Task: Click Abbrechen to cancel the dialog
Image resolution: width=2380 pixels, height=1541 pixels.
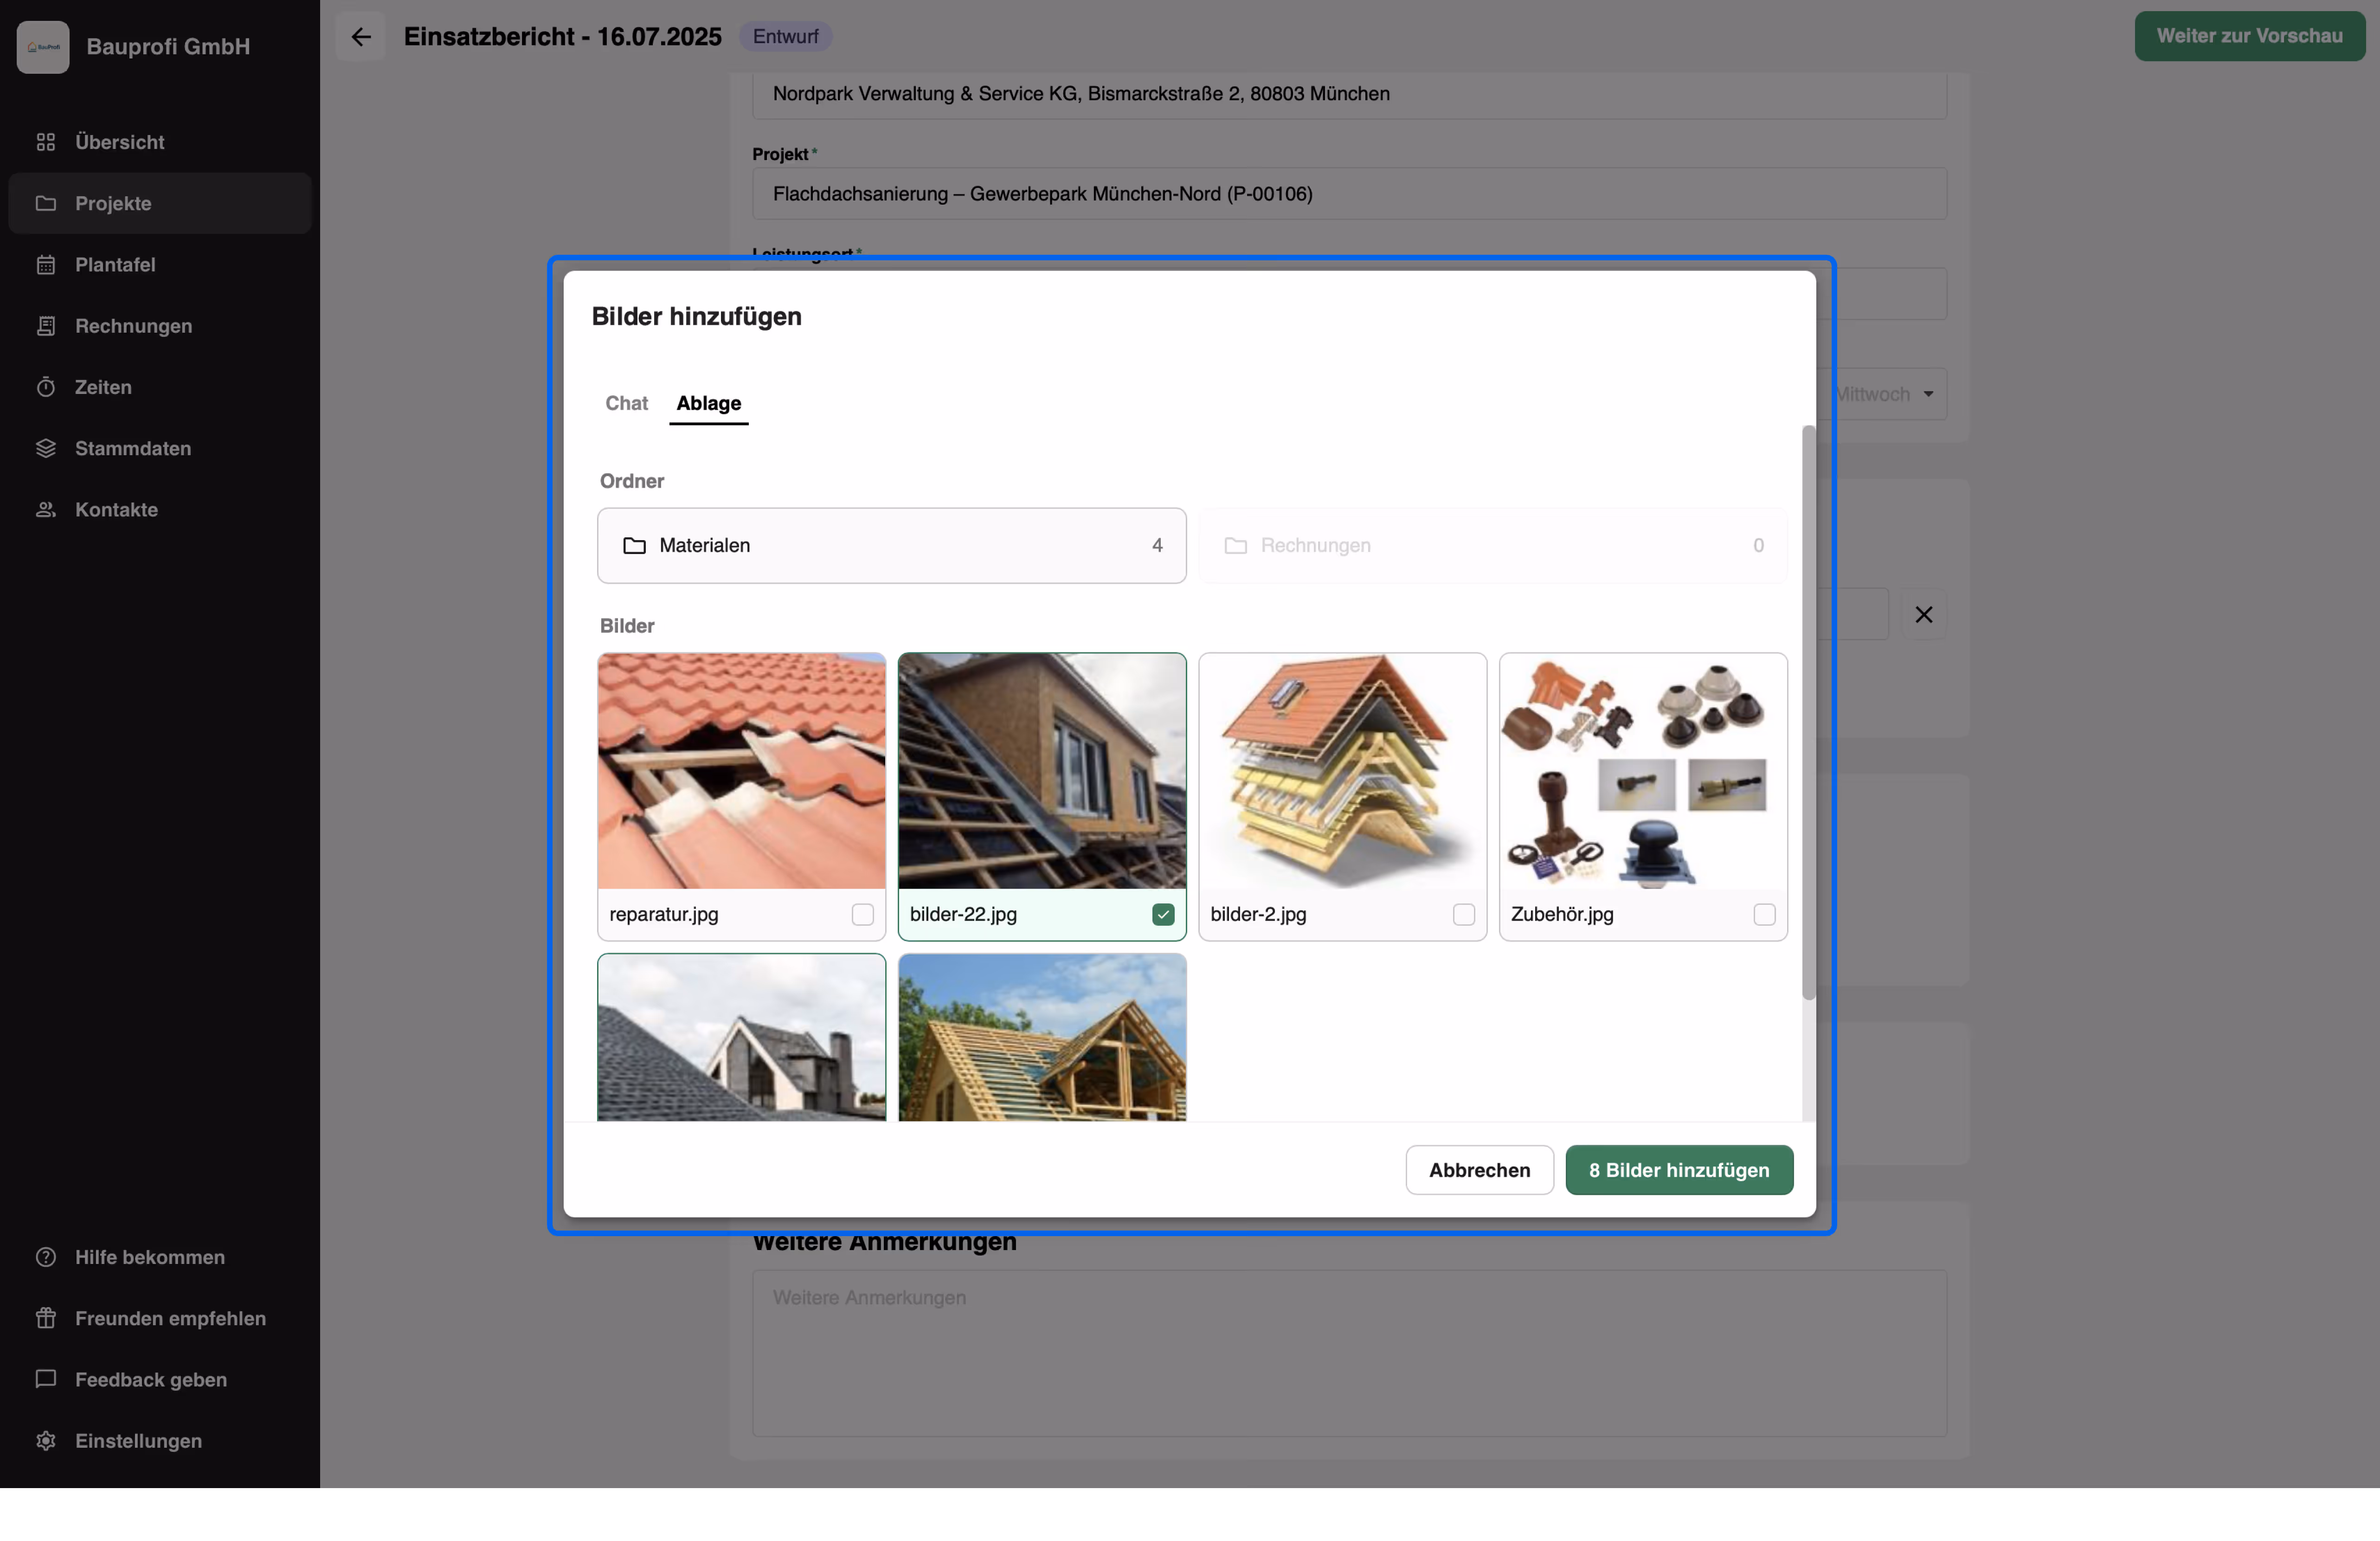Action: pyautogui.click(x=1479, y=1170)
